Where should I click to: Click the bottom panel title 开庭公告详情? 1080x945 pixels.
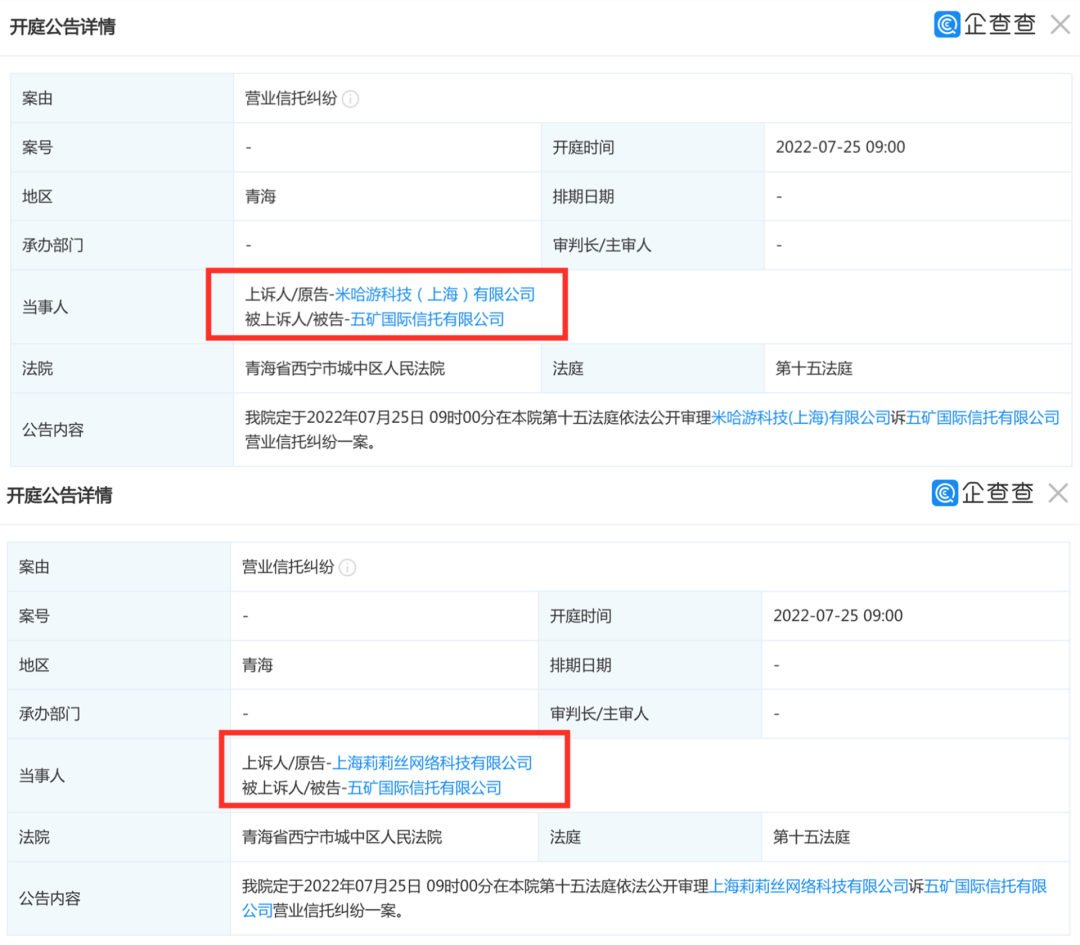point(60,495)
